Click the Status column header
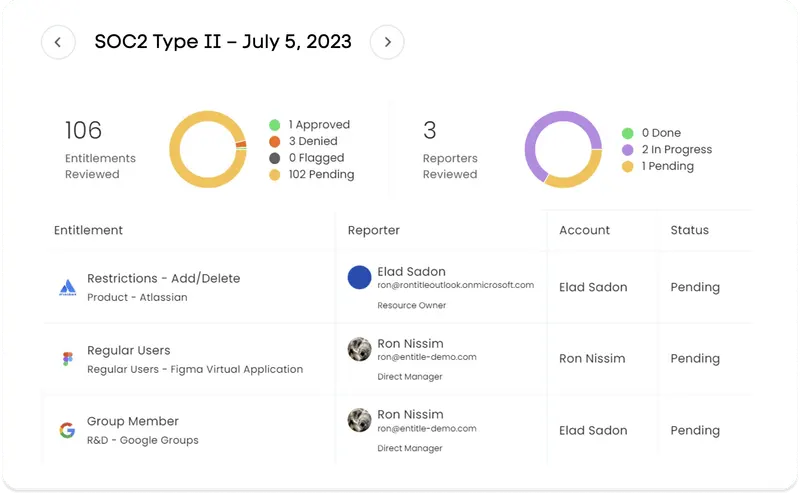This screenshot has width=800, height=494. pyautogui.click(x=689, y=230)
